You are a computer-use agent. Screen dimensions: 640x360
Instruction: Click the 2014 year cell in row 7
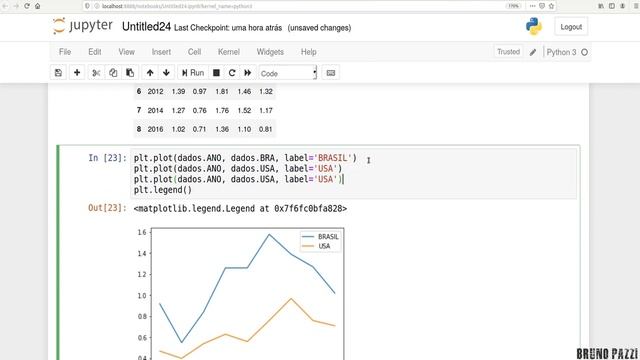point(156,110)
